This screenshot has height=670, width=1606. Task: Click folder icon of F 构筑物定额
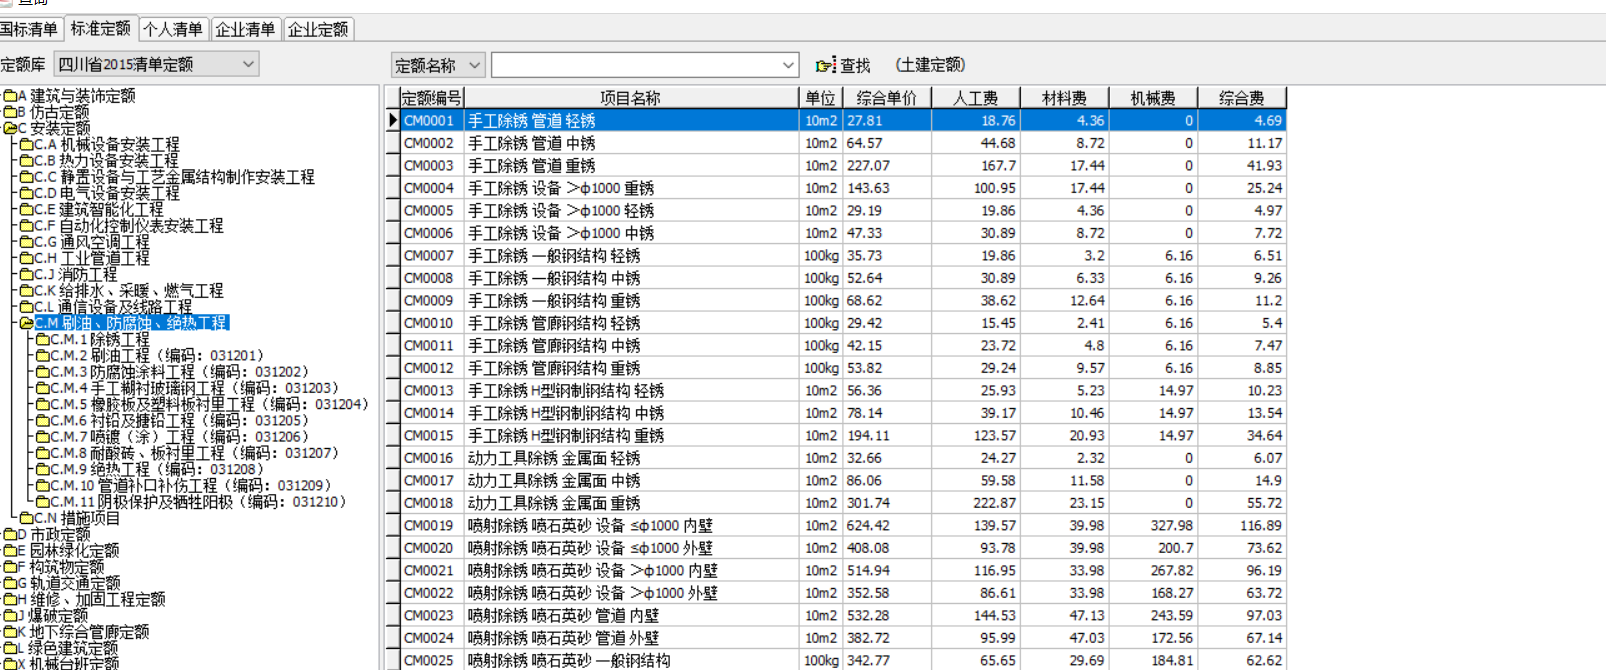[9, 566]
